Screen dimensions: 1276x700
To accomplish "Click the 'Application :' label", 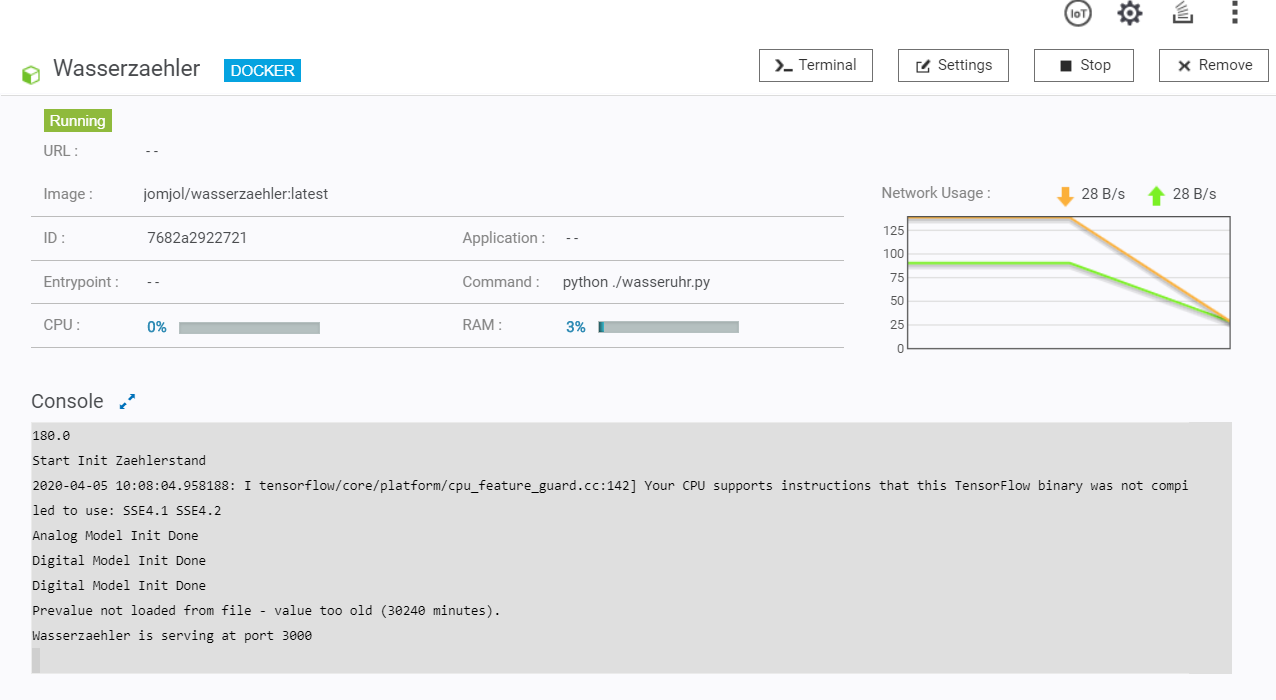I will (x=504, y=238).
